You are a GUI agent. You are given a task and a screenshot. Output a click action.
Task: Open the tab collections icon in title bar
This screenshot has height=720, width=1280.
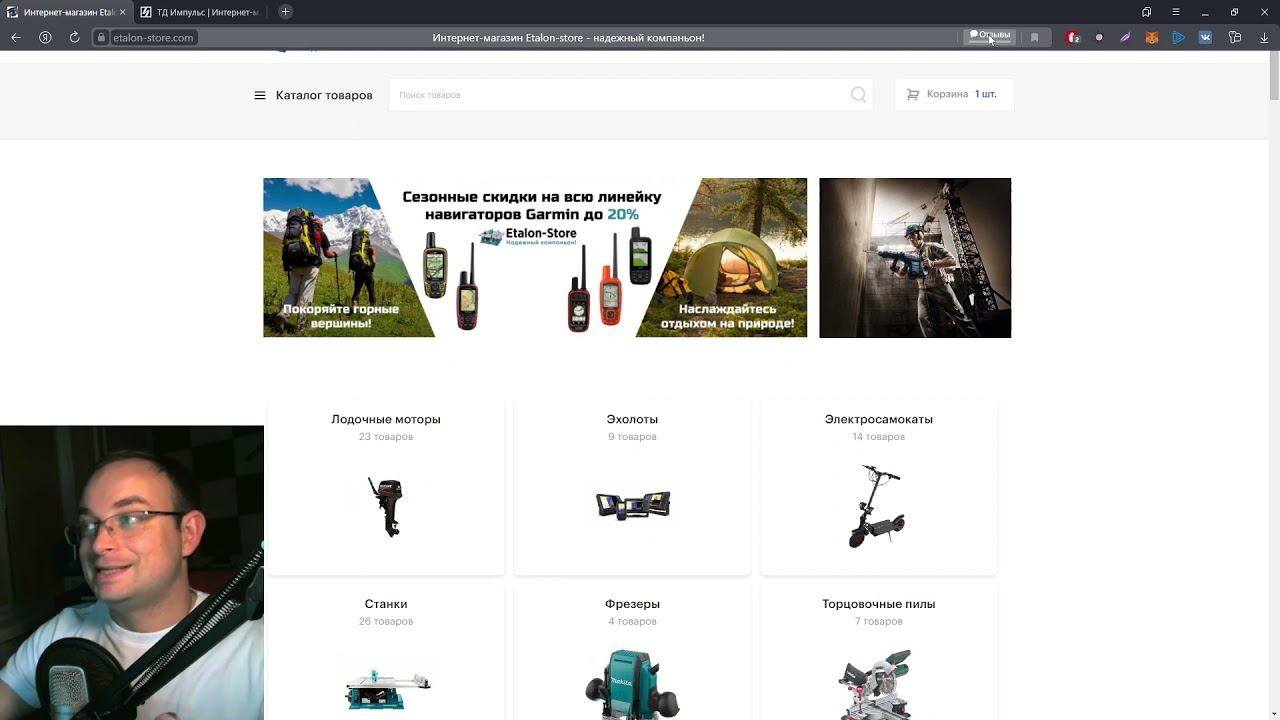coord(1146,12)
